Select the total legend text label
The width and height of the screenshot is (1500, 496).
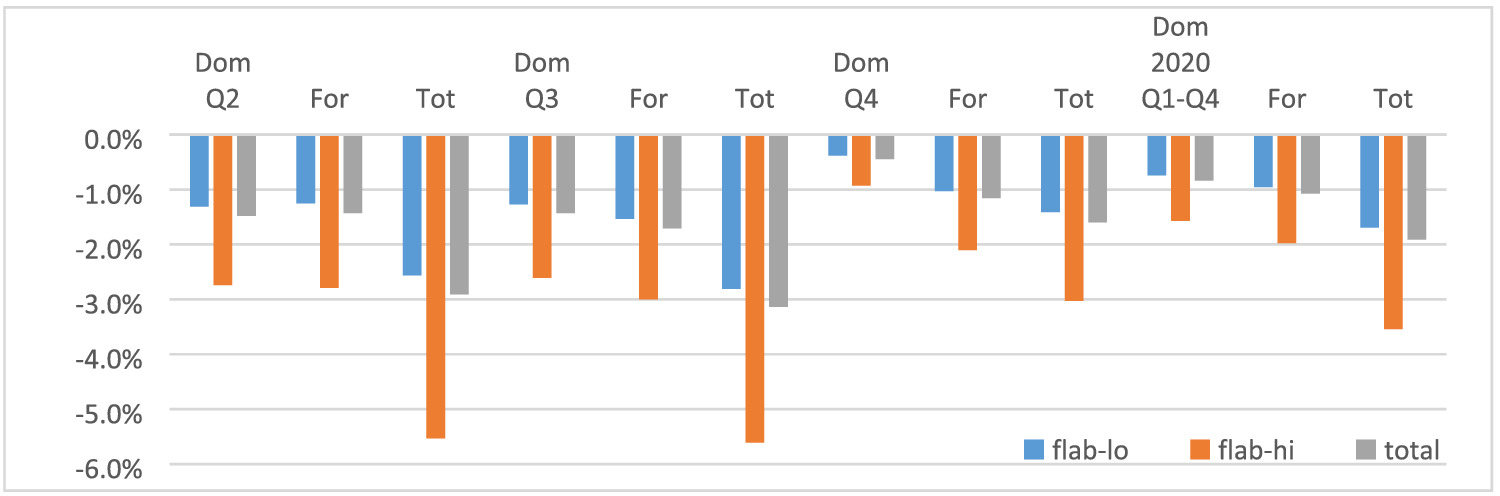[1412, 450]
